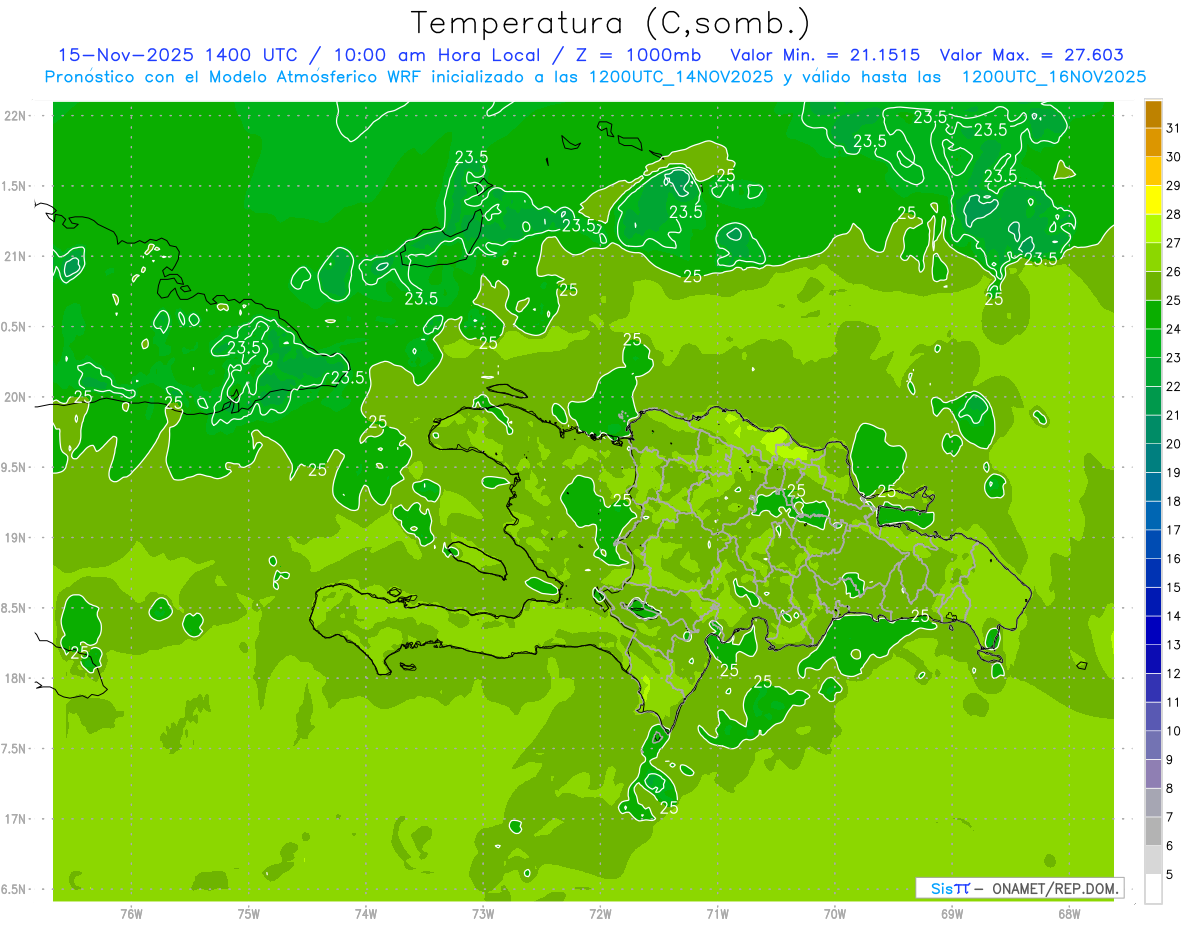Click the '8.5N' latitude axis label
1200x927 pixels.
point(15,608)
